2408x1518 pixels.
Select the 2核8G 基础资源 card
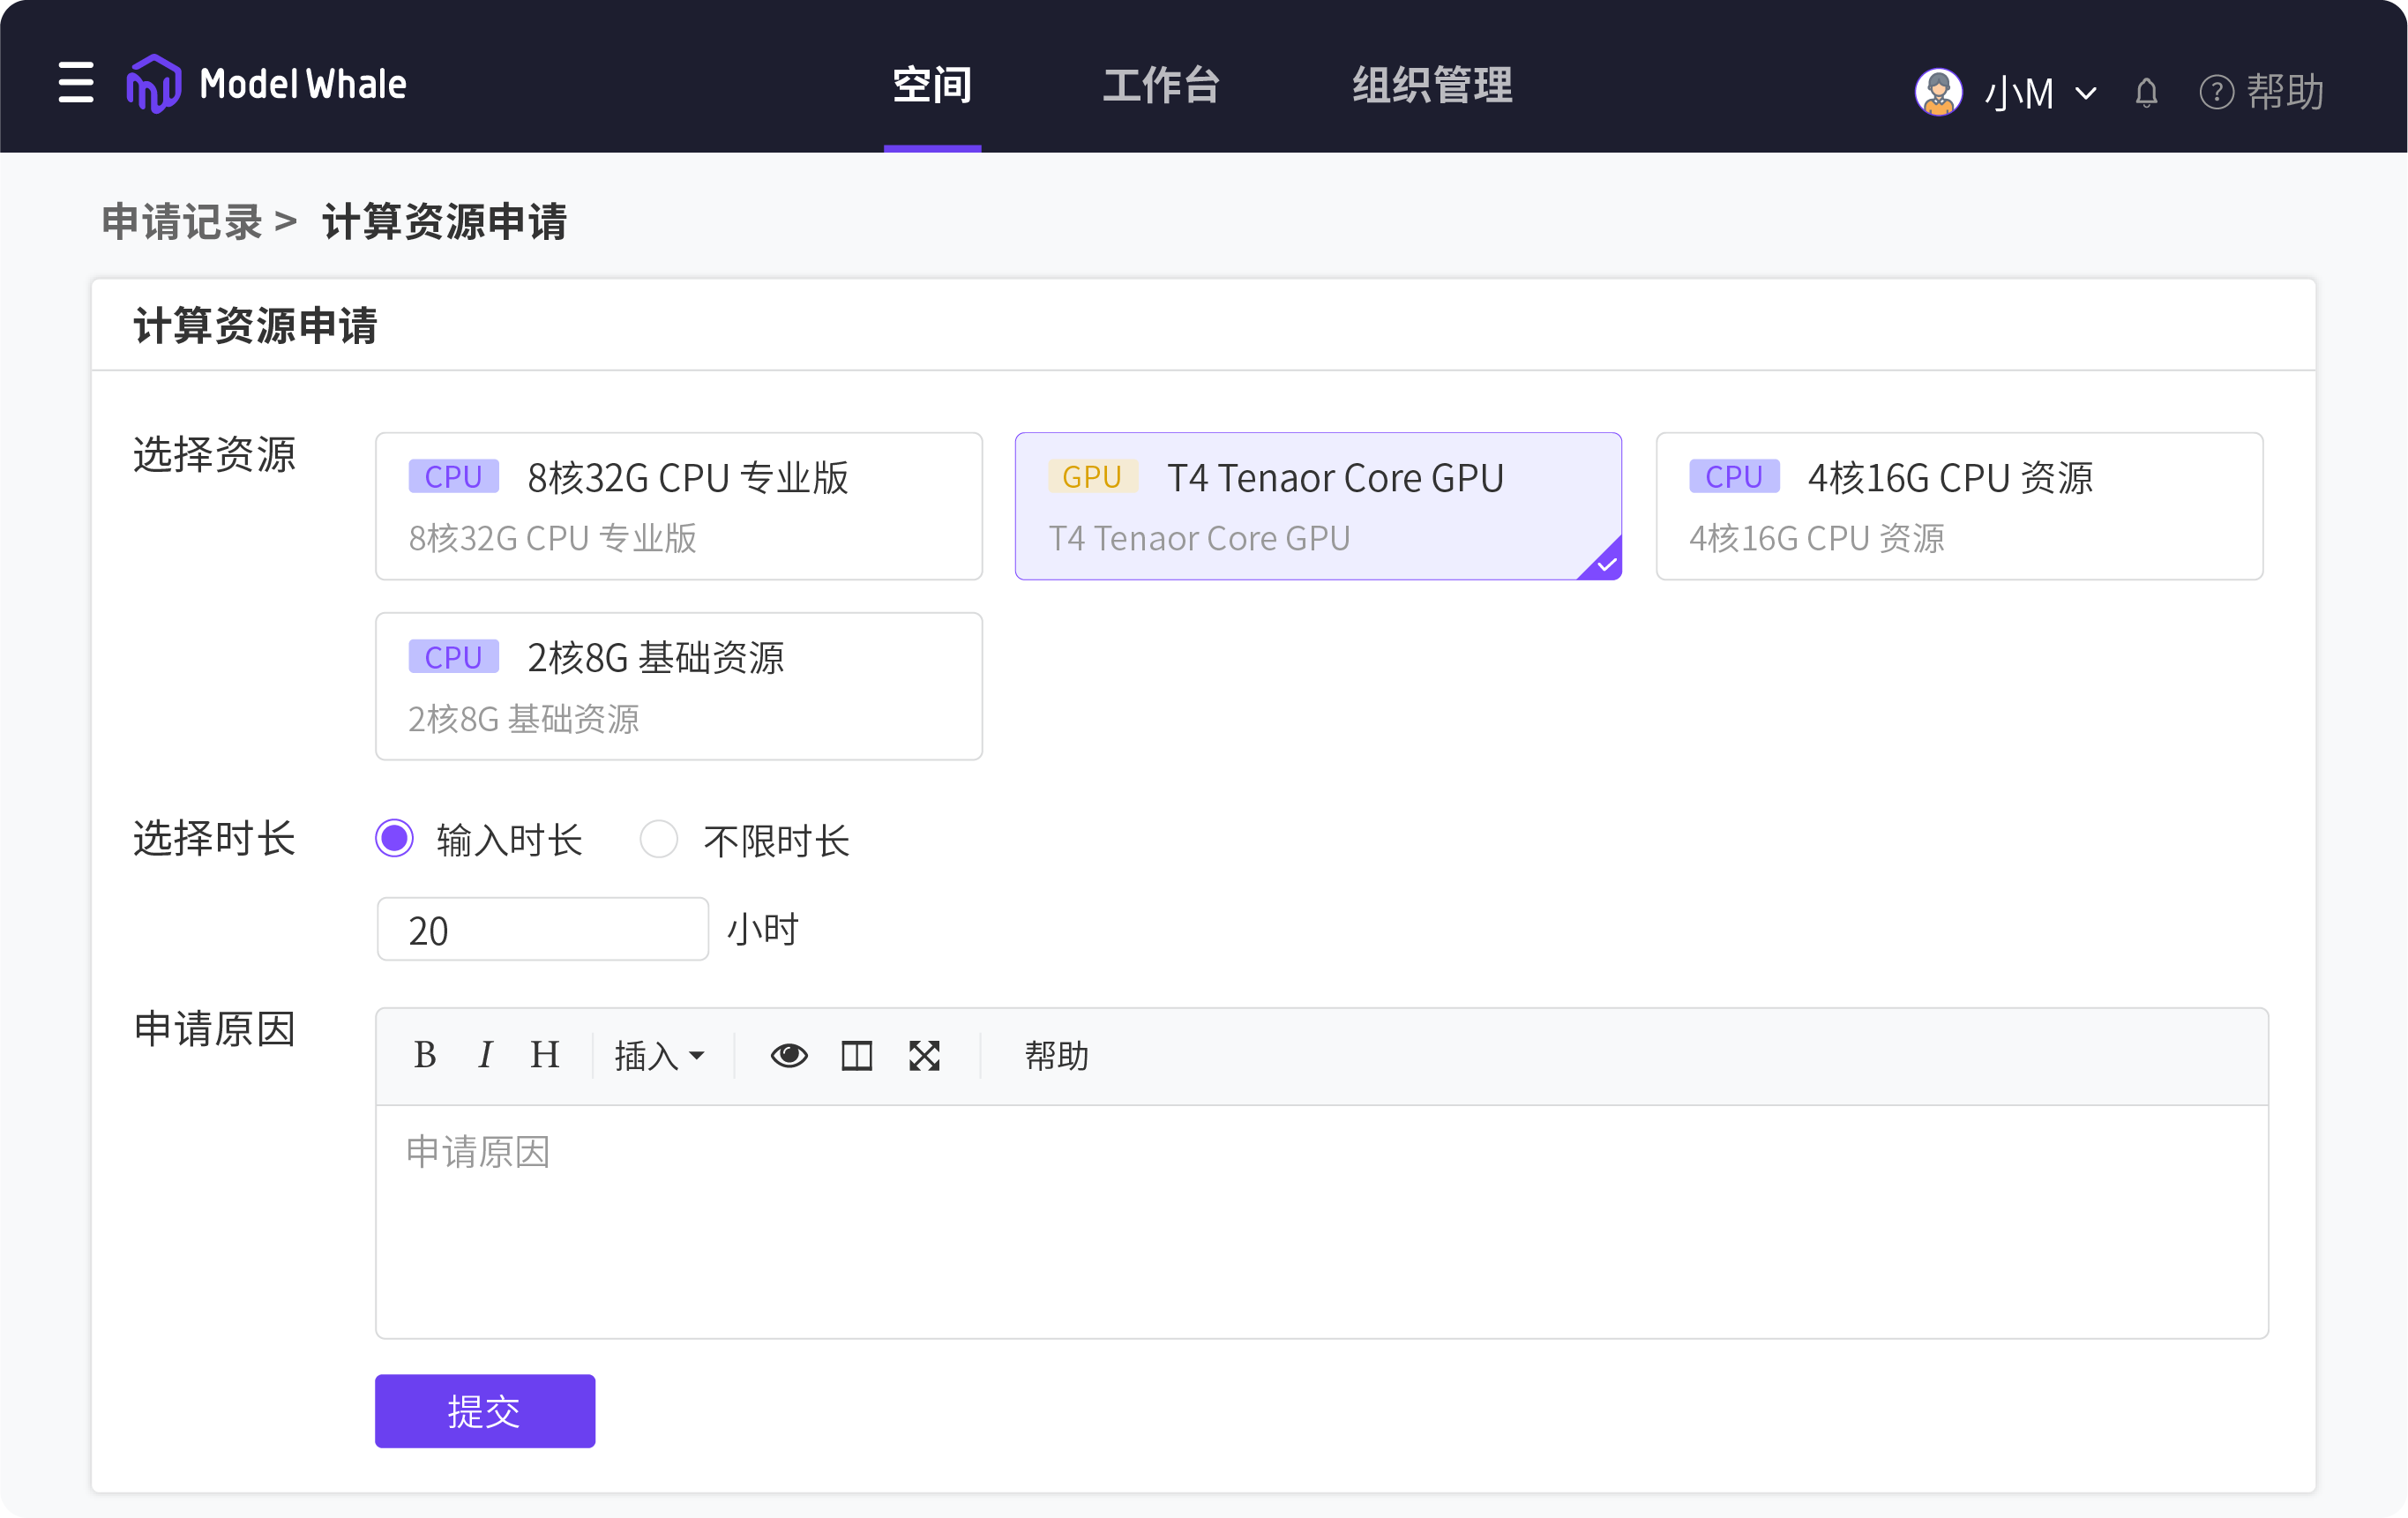(679, 686)
